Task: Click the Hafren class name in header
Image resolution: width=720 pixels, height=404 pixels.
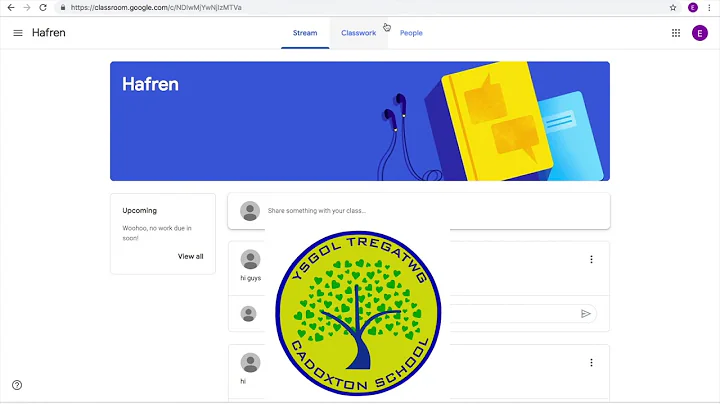Action: point(49,33)
